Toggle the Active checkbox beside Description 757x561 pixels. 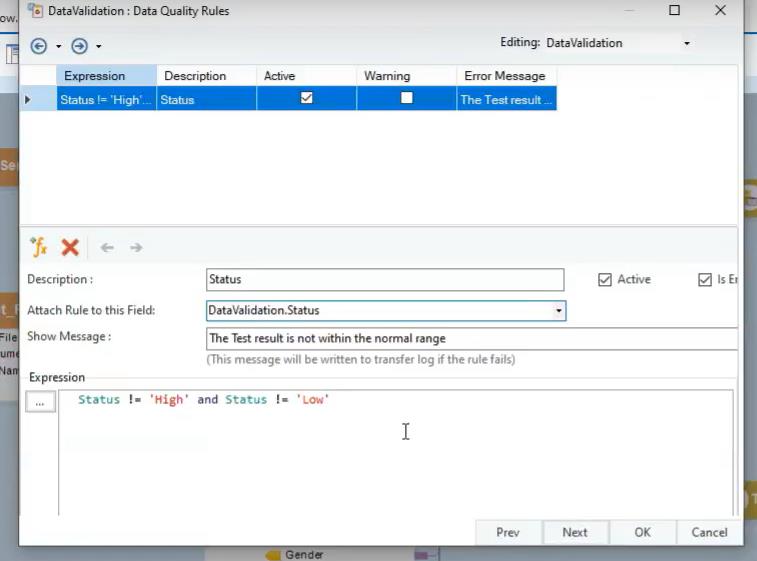(x=605, y=280)
